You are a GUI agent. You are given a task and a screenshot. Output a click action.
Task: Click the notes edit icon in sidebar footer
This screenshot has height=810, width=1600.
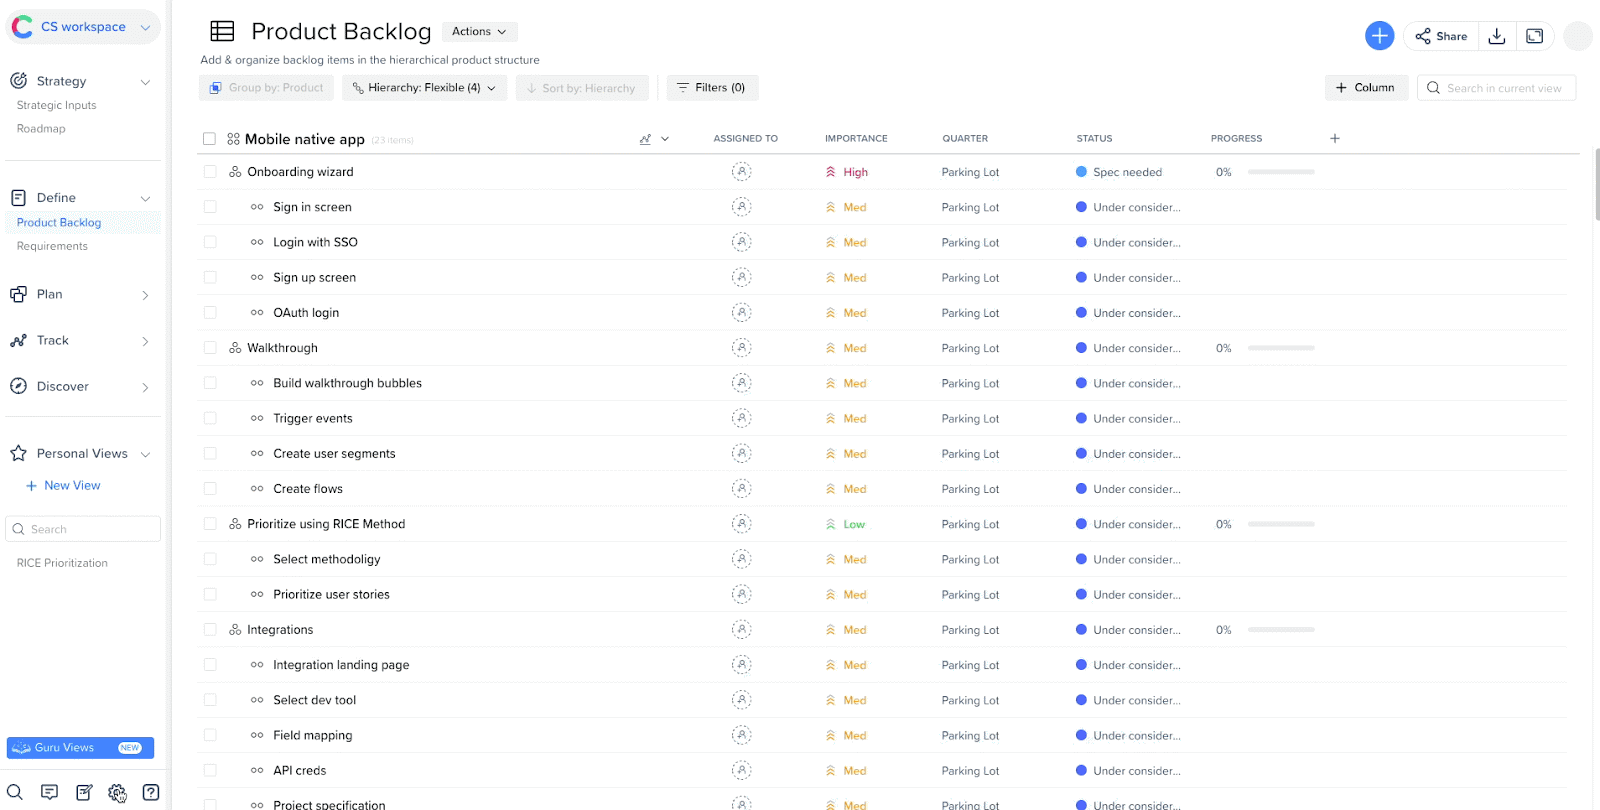tap(84, 792)
